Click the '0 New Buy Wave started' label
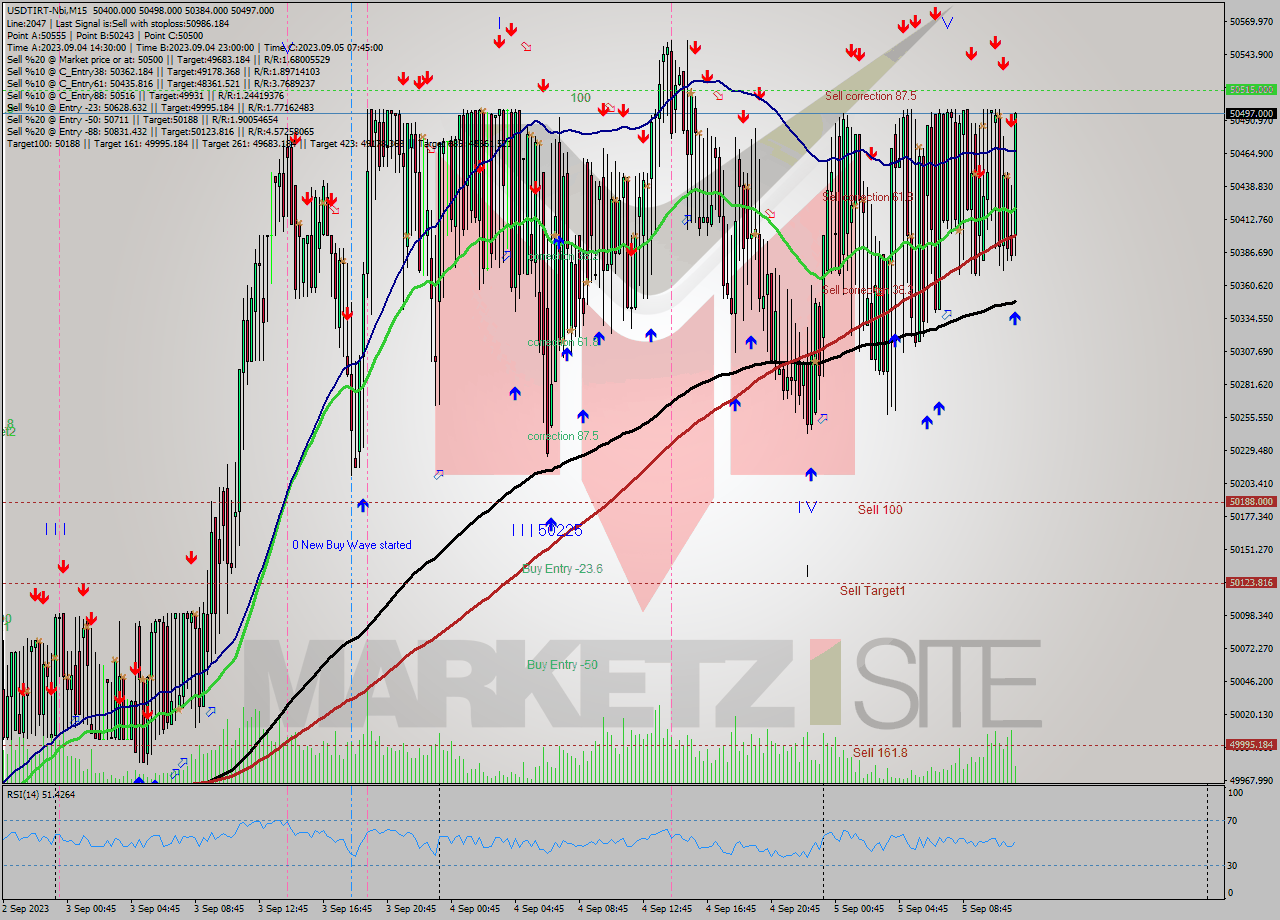This screenshot has width=1280, height=920. [x=351, y=545]
